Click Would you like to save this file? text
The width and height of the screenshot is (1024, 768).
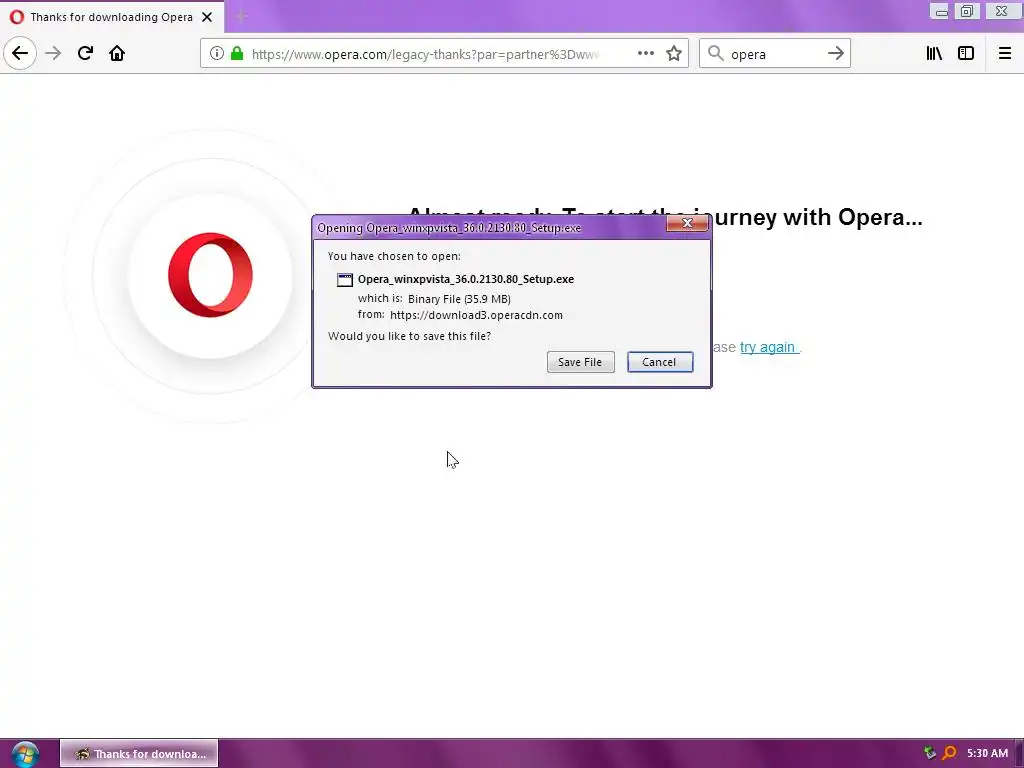click(409, 336)
